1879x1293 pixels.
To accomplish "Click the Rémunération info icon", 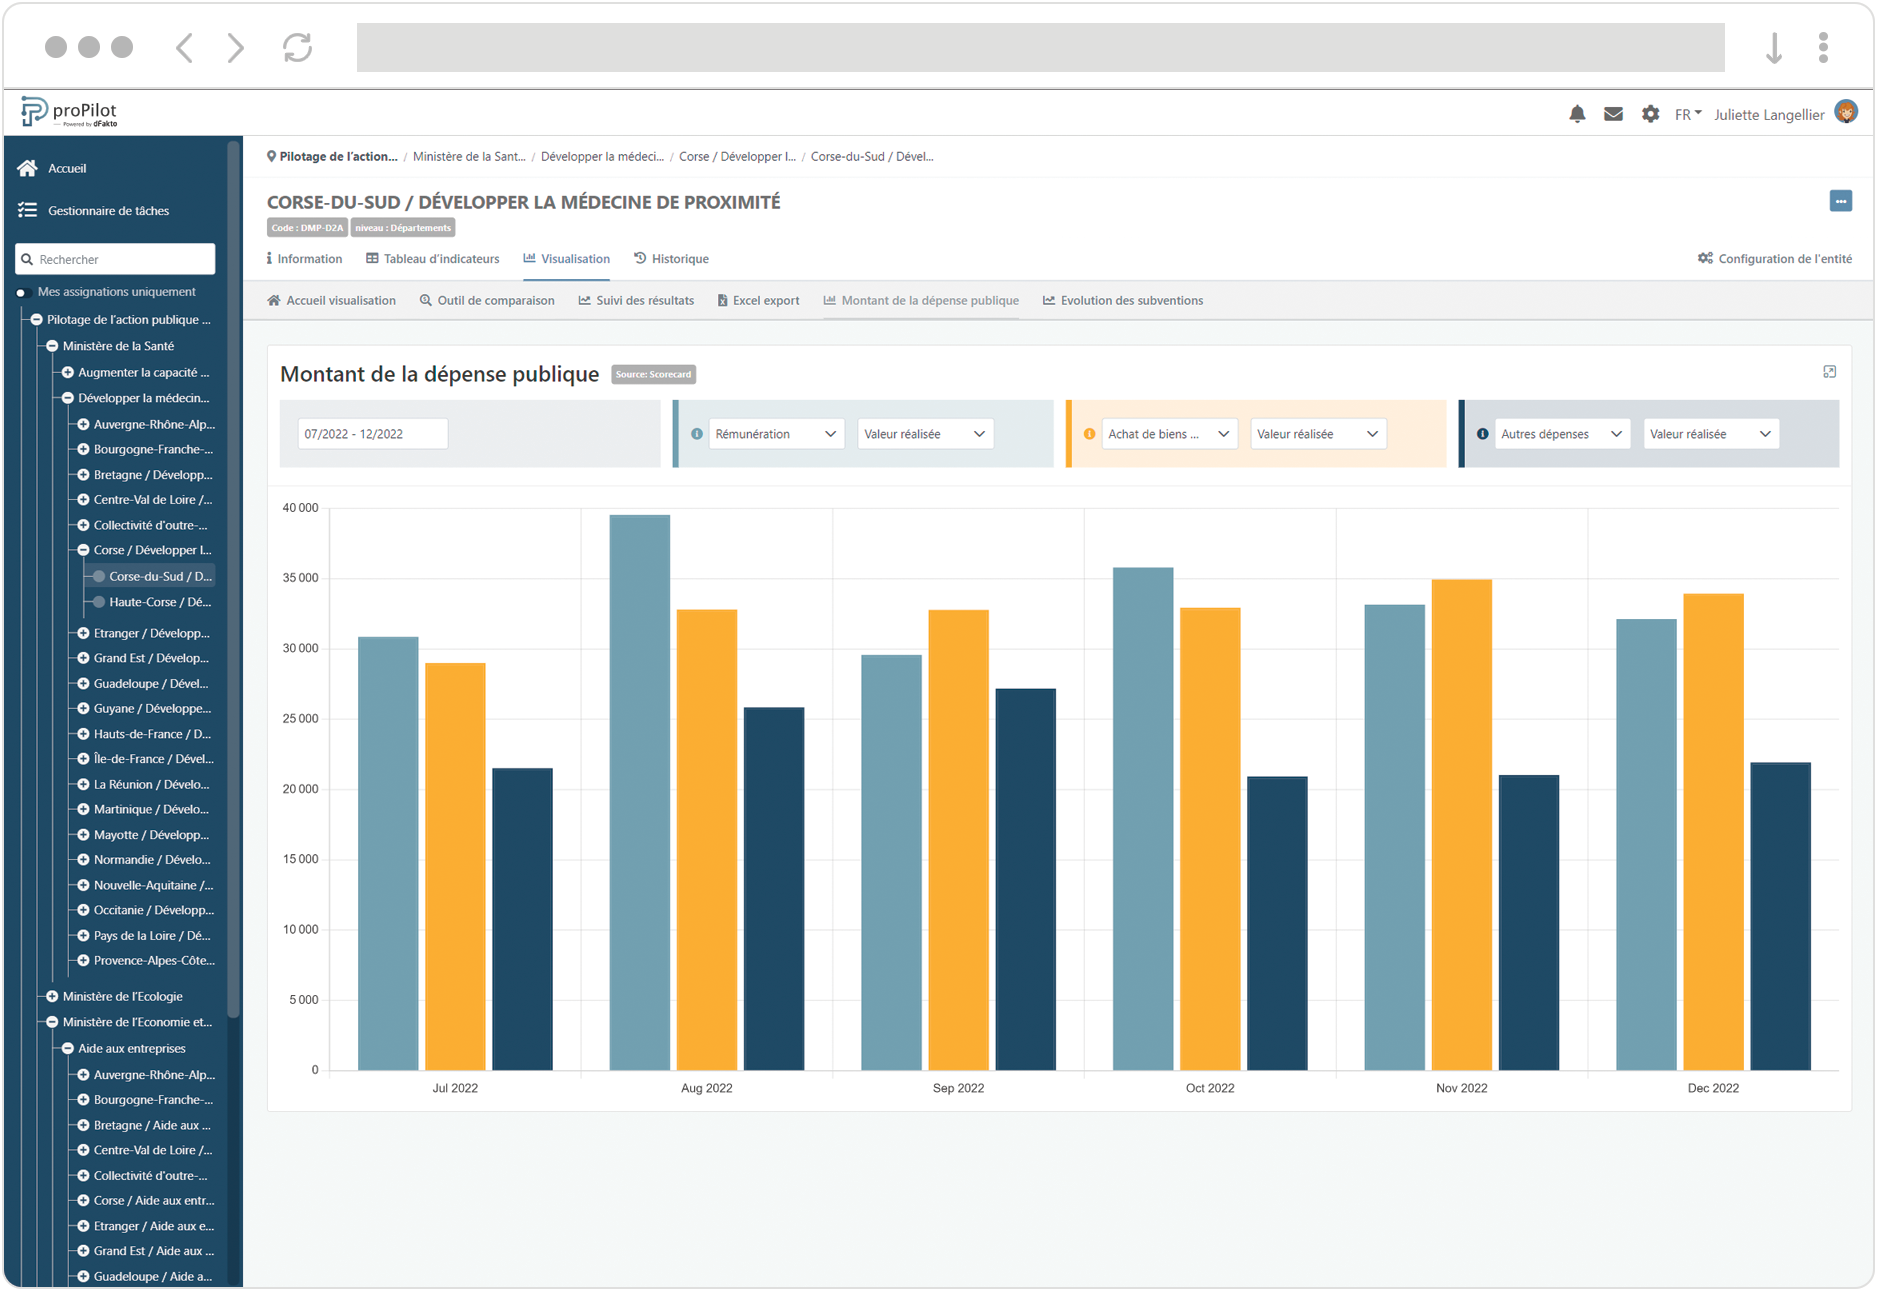I will [x=697, y=434].
